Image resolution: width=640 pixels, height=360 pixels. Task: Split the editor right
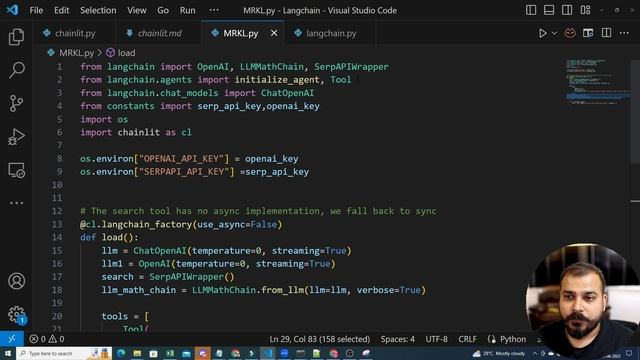[607, 33]
